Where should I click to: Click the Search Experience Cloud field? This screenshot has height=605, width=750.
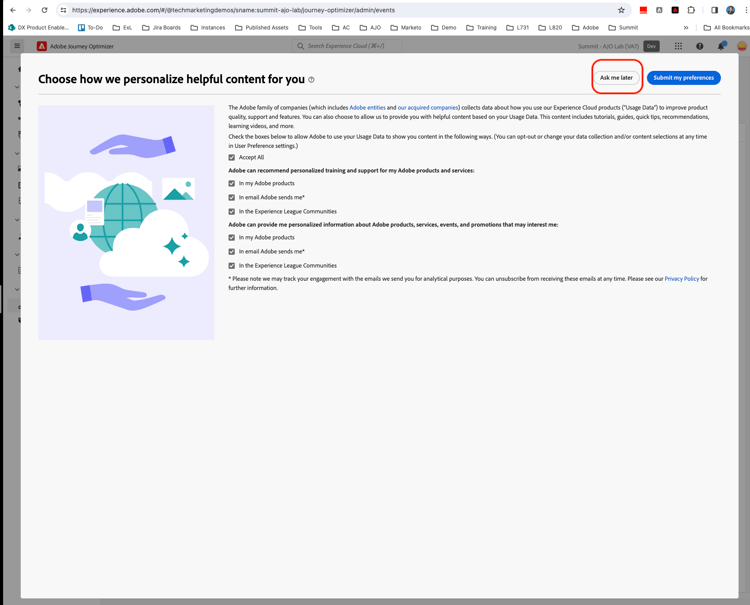pos(347,46)
